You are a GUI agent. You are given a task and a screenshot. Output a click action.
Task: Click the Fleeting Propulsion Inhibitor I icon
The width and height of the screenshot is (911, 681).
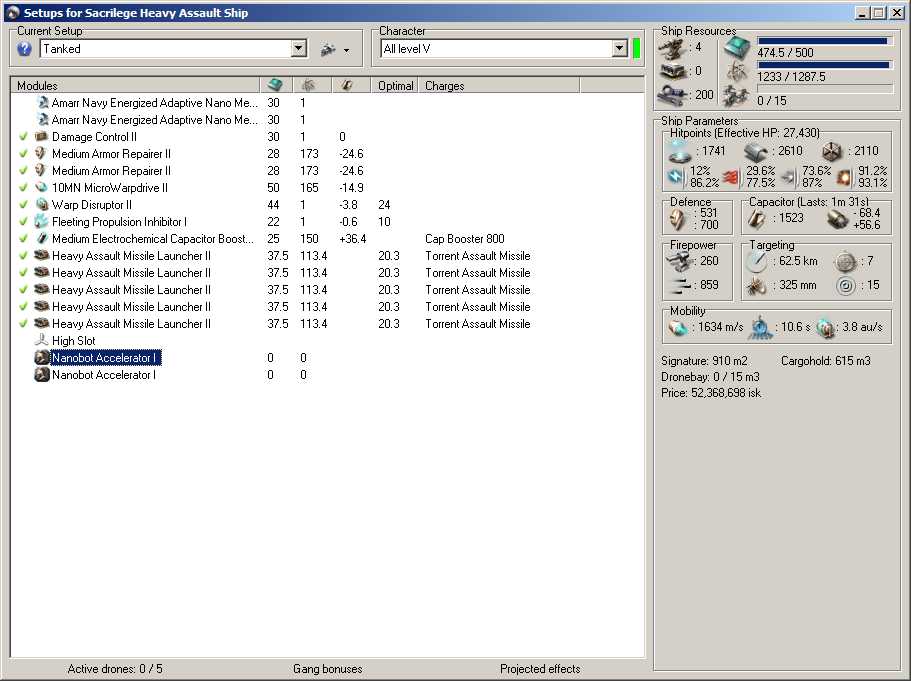(x=42, y=221)
